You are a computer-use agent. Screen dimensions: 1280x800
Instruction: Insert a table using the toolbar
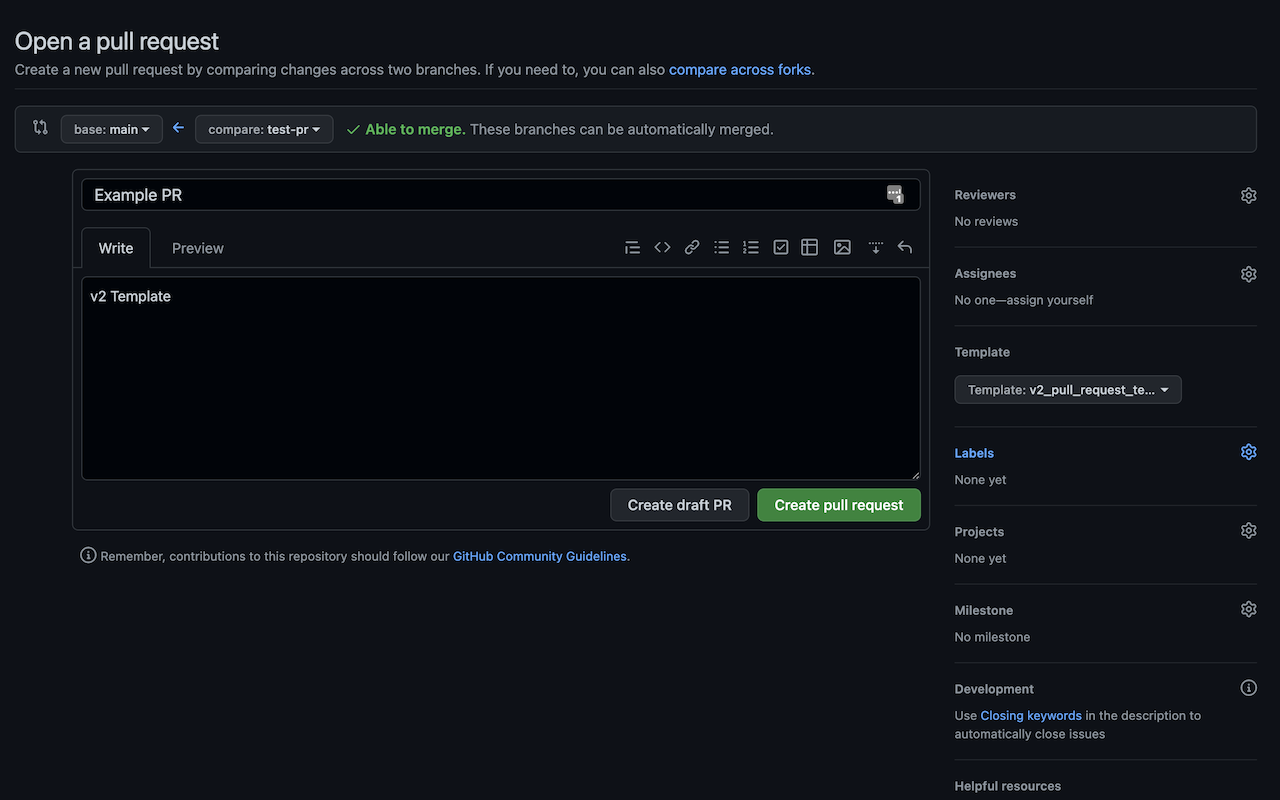pos(810,246)
